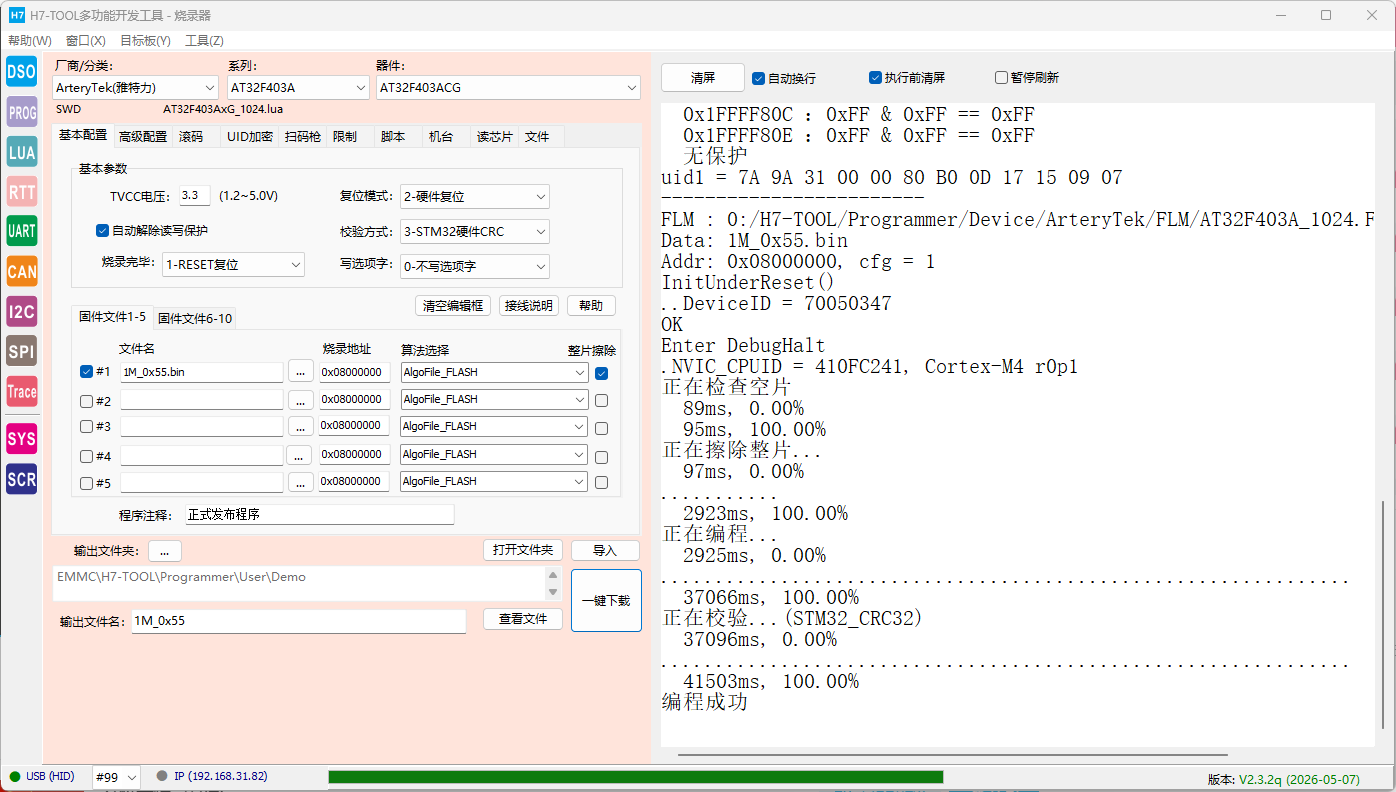Open 复位模式 dropdown
The width and height of the screenshot is (1396, 792).
click(x=474, y=197)
